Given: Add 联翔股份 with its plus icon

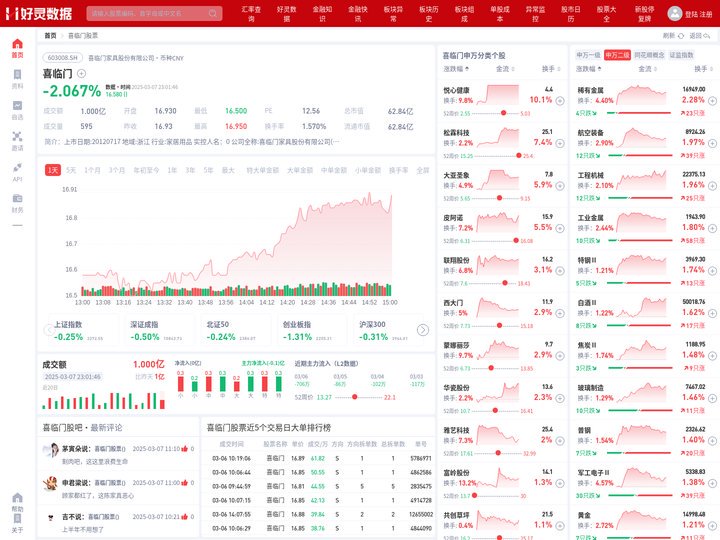Looking at the screenshot, I should [x=560, y=271].
